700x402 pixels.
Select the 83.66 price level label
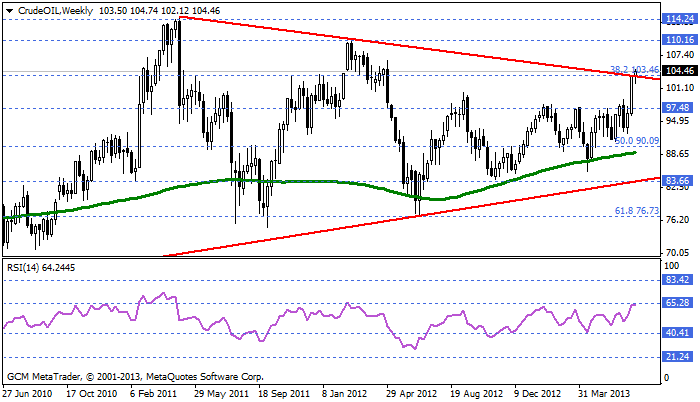[x=679, y=180]
